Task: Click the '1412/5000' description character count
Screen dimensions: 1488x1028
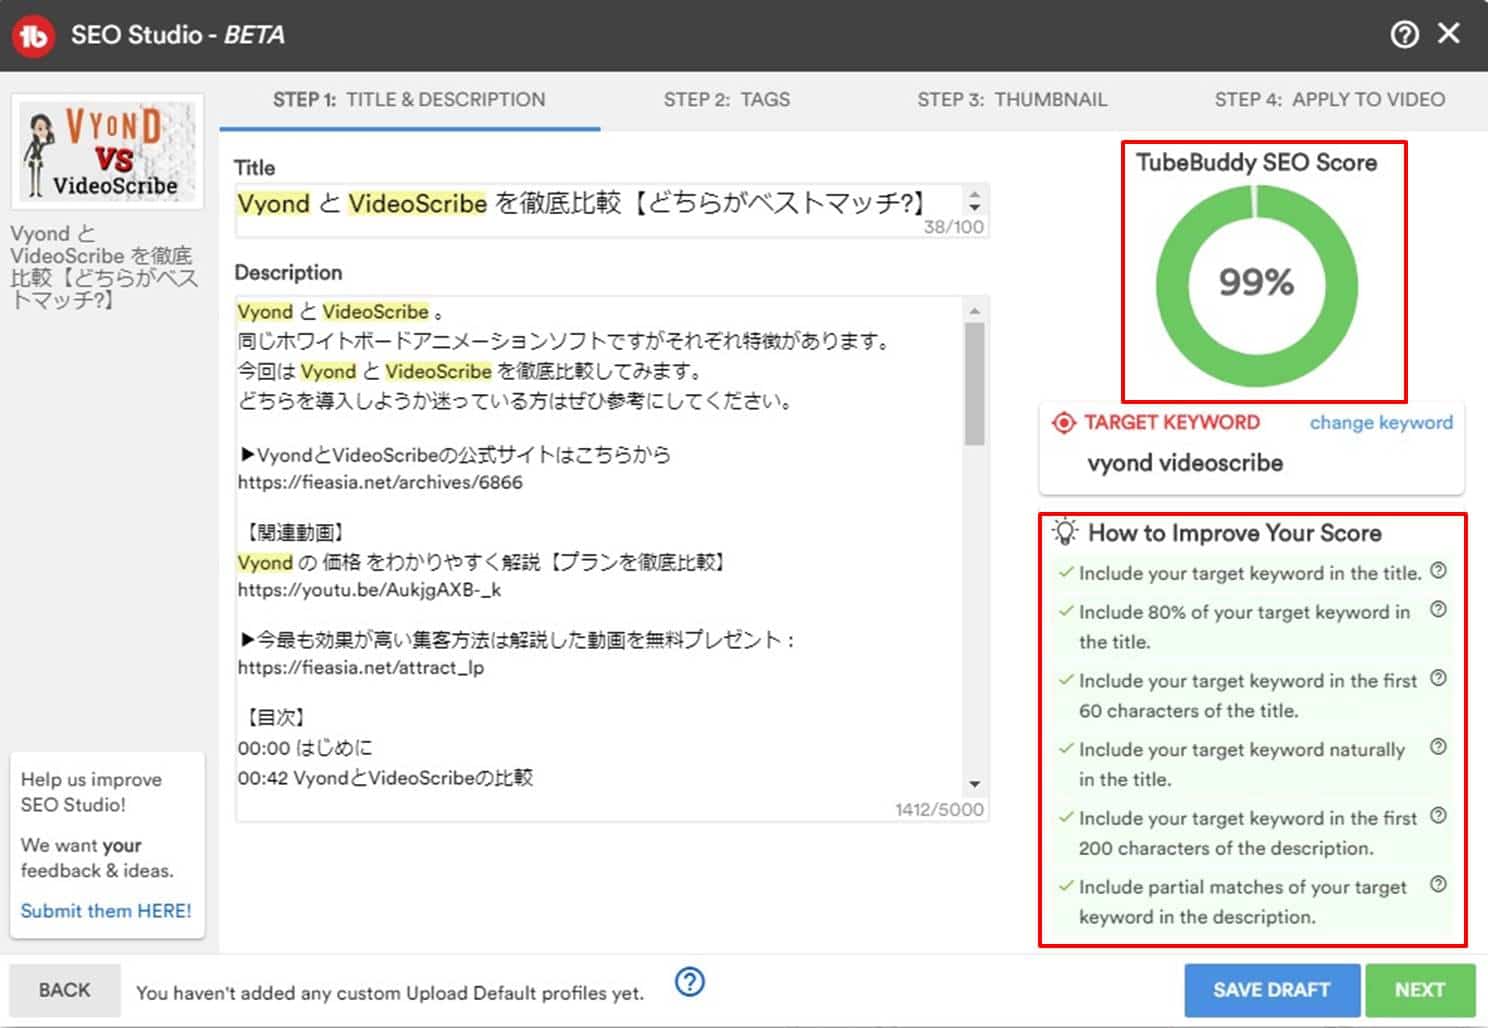Action: 939,809
